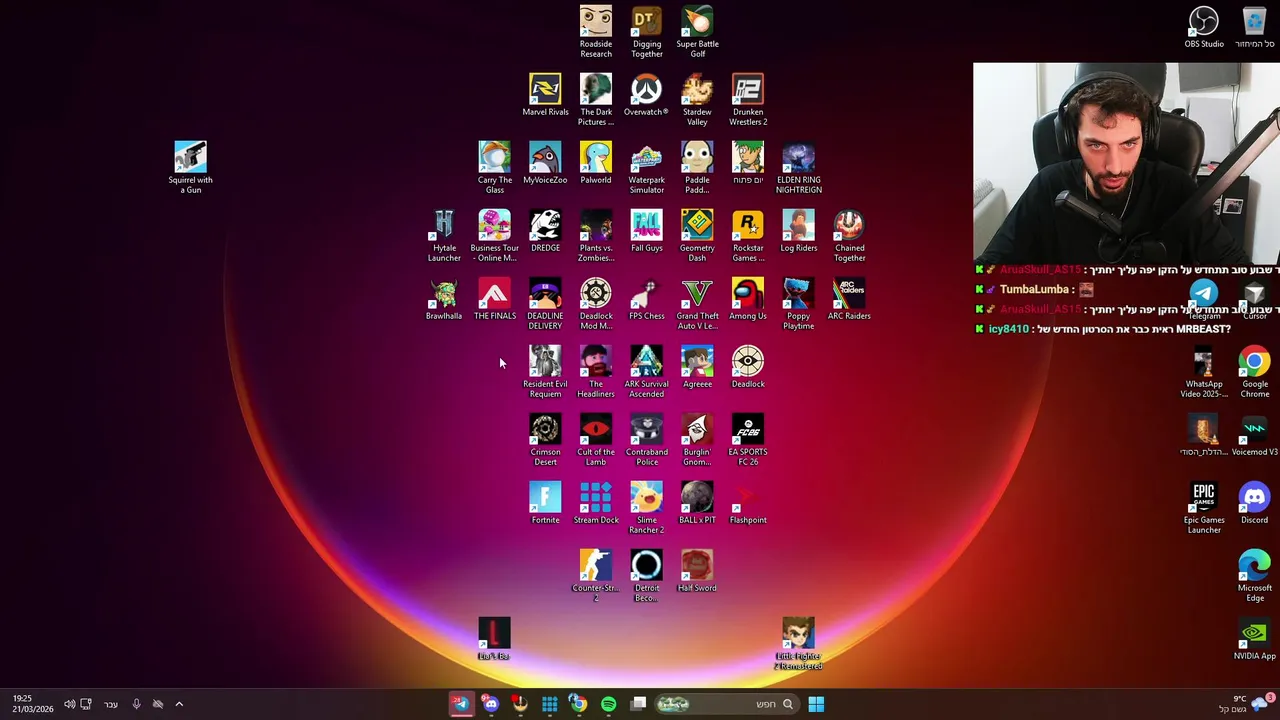Viewport: 1280px width, 720px height.
Task: Launch Brawlhalla from desktop
Action: [x=444, y=299]
